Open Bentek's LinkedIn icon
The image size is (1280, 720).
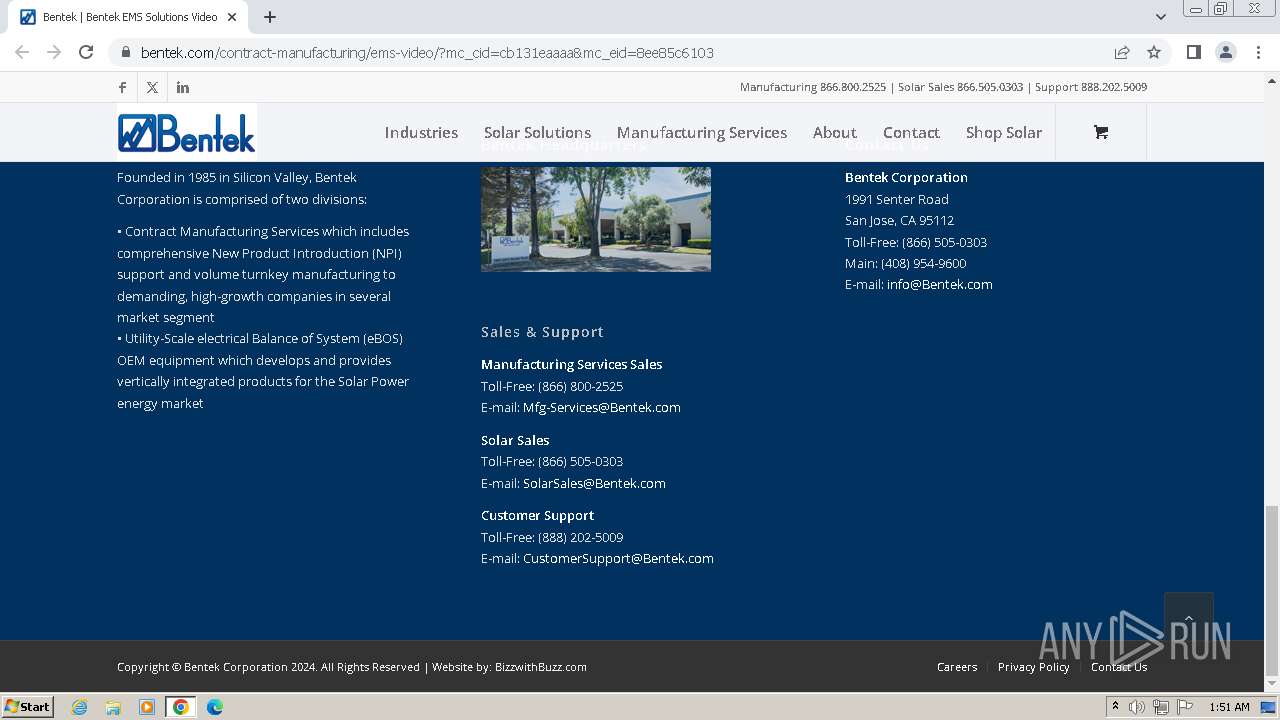coord(183,87)
